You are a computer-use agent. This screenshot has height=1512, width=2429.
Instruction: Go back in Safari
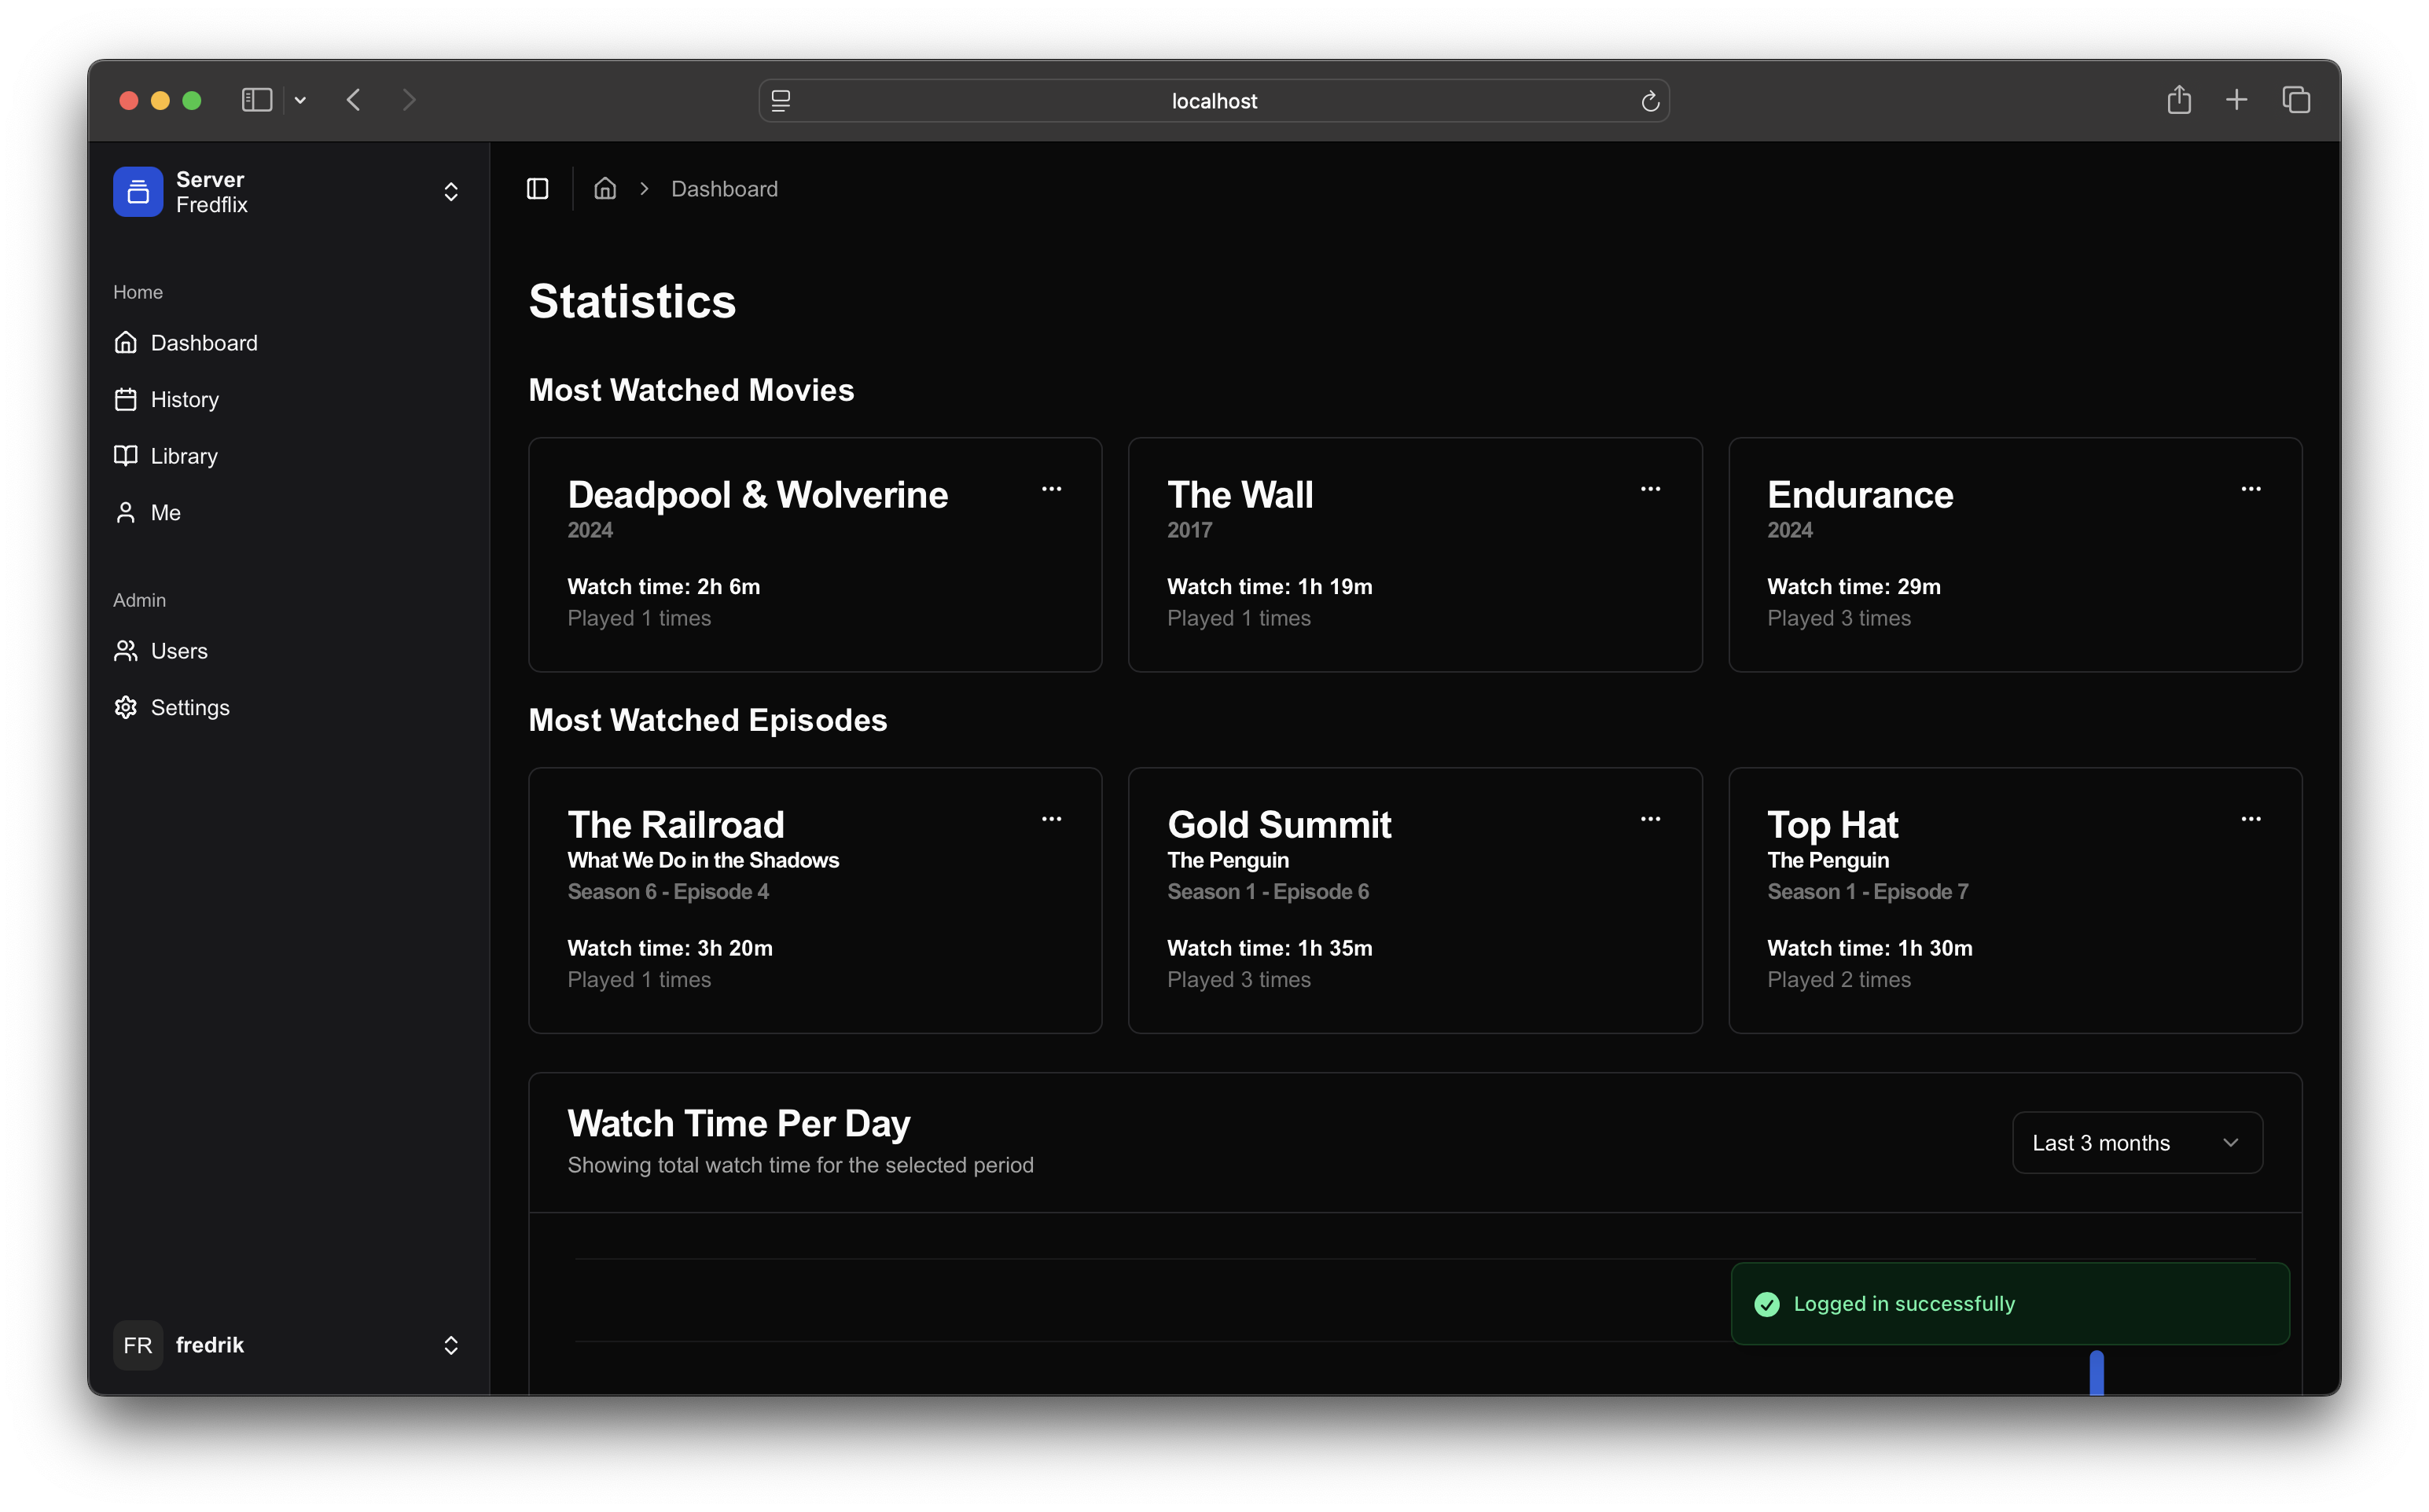[353, 100]
